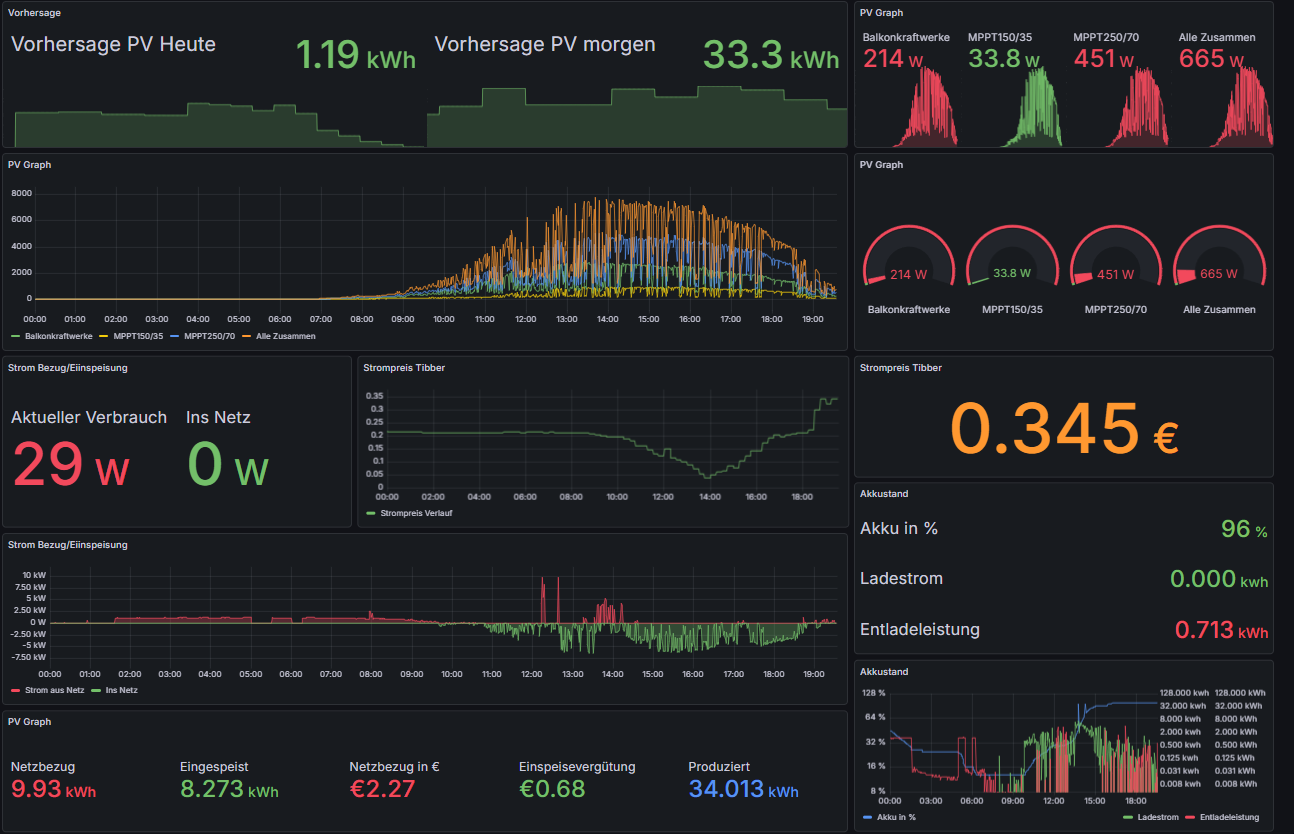Screen dimensions: 1294x834
Task: Click the green MPPT150/35 sparkline stat tile
Action: point(1013,89)
